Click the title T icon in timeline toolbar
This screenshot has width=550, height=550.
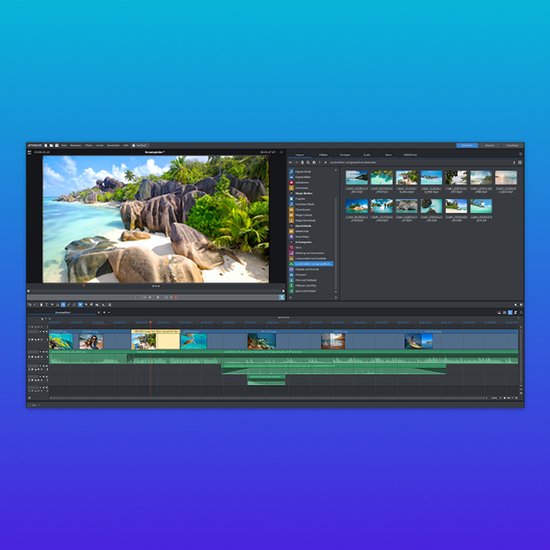46,305
